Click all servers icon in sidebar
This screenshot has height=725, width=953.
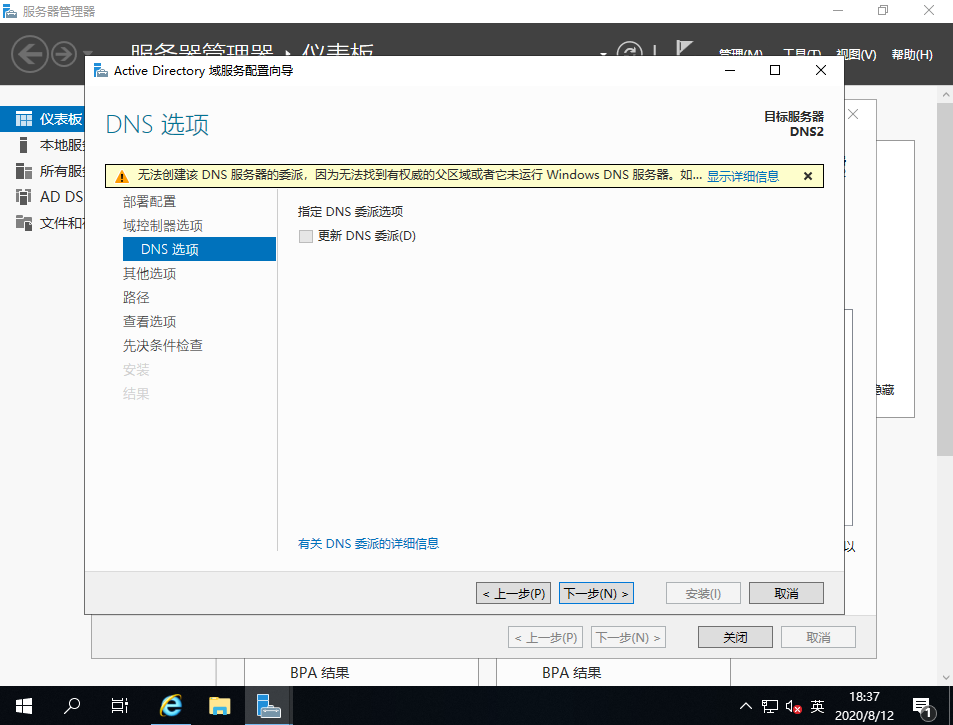24,171
